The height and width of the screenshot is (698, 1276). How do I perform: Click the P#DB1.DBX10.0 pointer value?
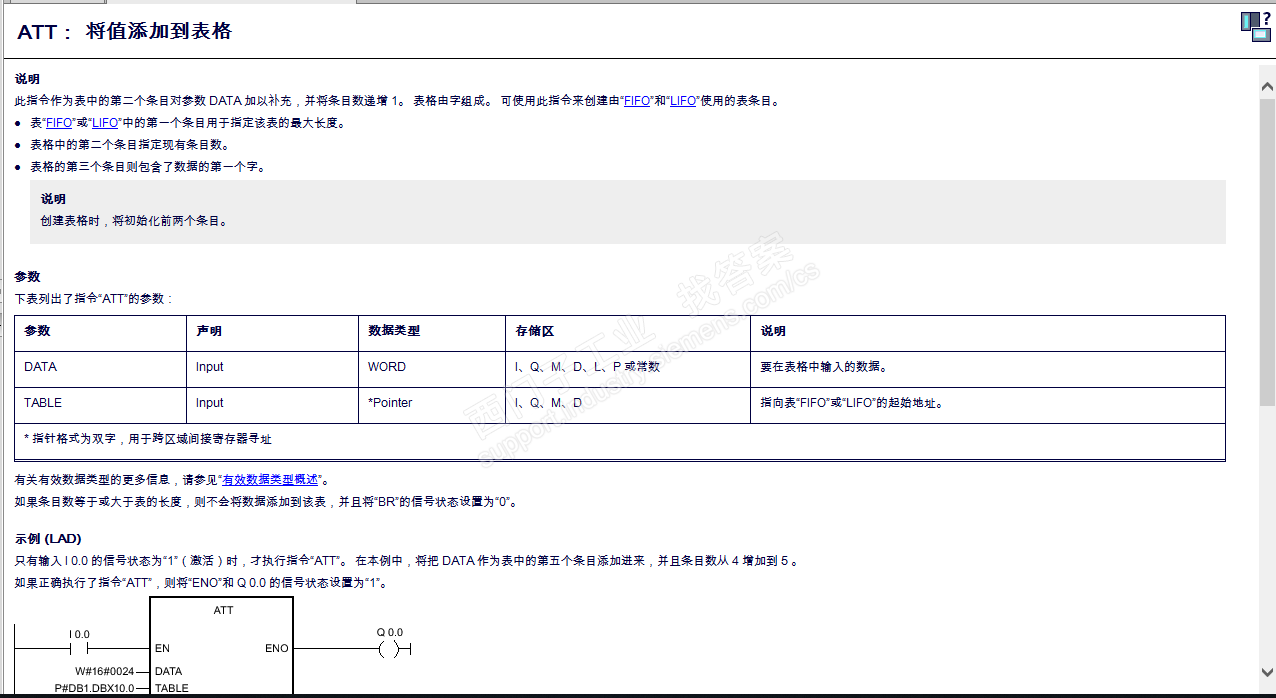(x=94, y=688)
